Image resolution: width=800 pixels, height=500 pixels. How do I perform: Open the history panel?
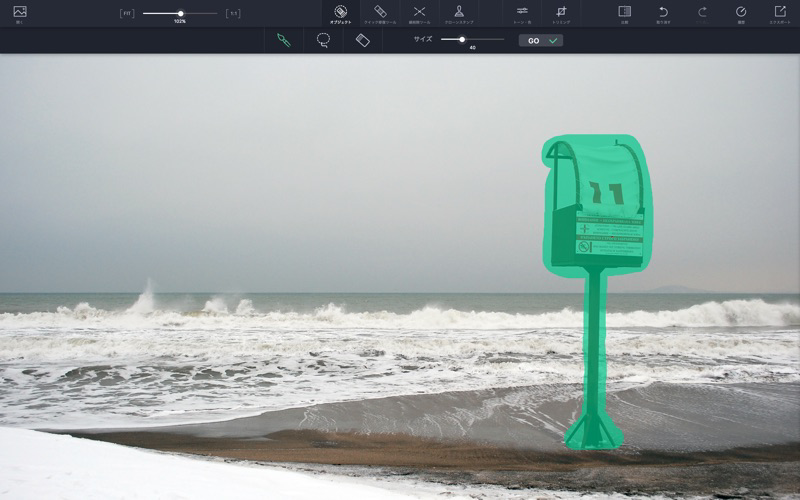[x=741, y=14]
